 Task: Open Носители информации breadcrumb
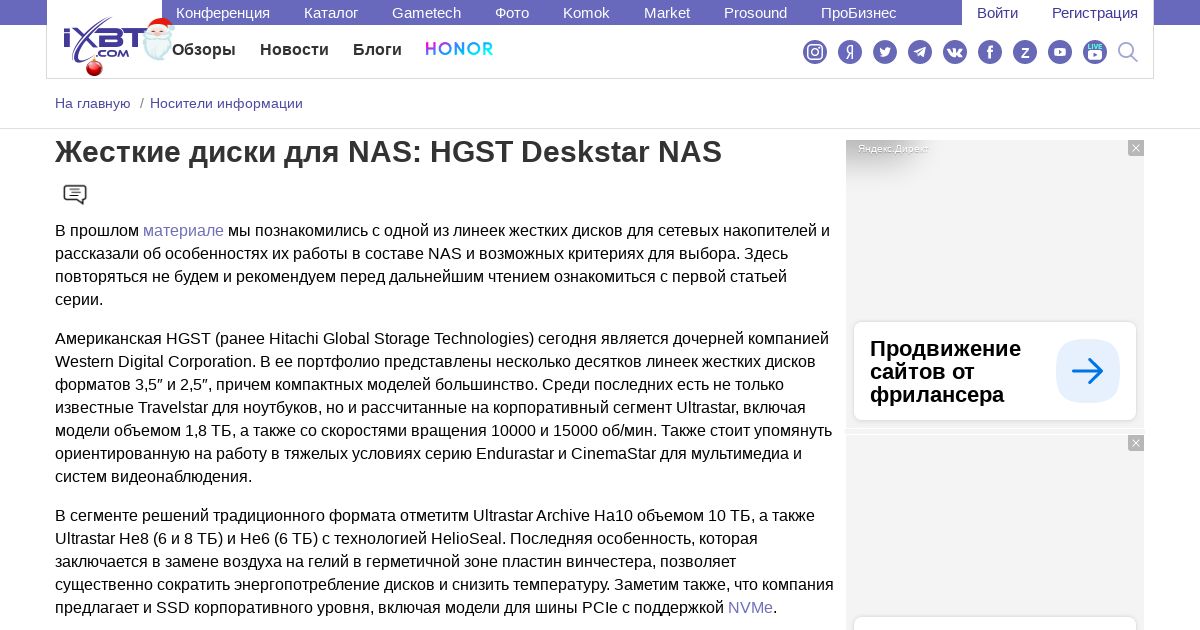(x=226, y=103)
